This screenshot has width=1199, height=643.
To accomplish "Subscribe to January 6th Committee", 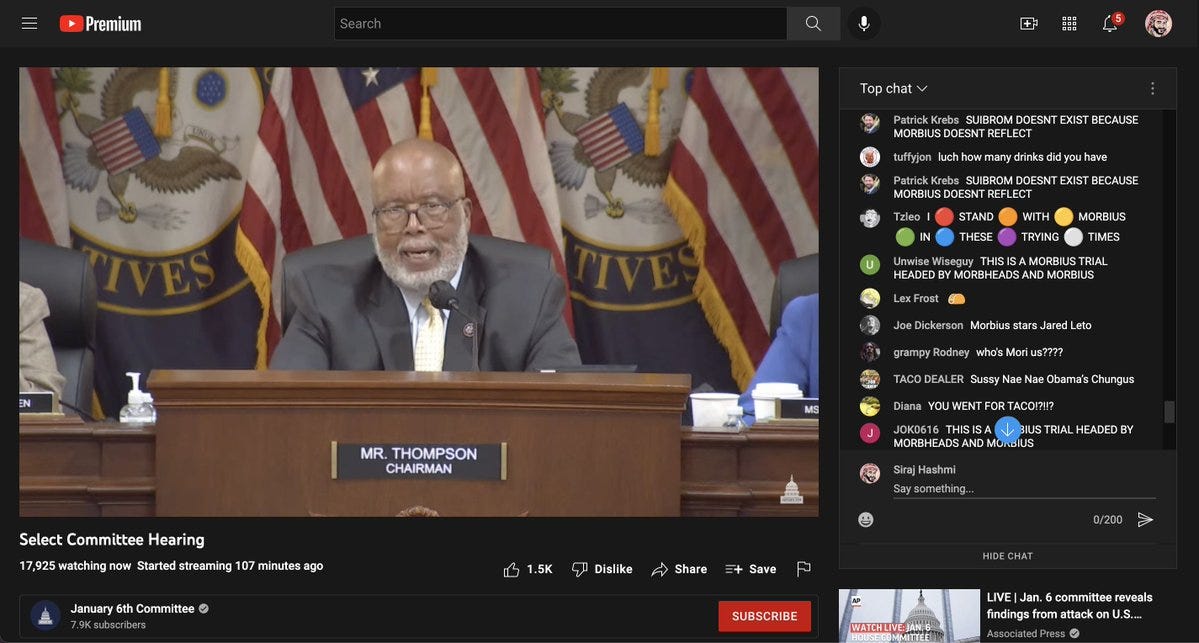I will click(764, 616).
